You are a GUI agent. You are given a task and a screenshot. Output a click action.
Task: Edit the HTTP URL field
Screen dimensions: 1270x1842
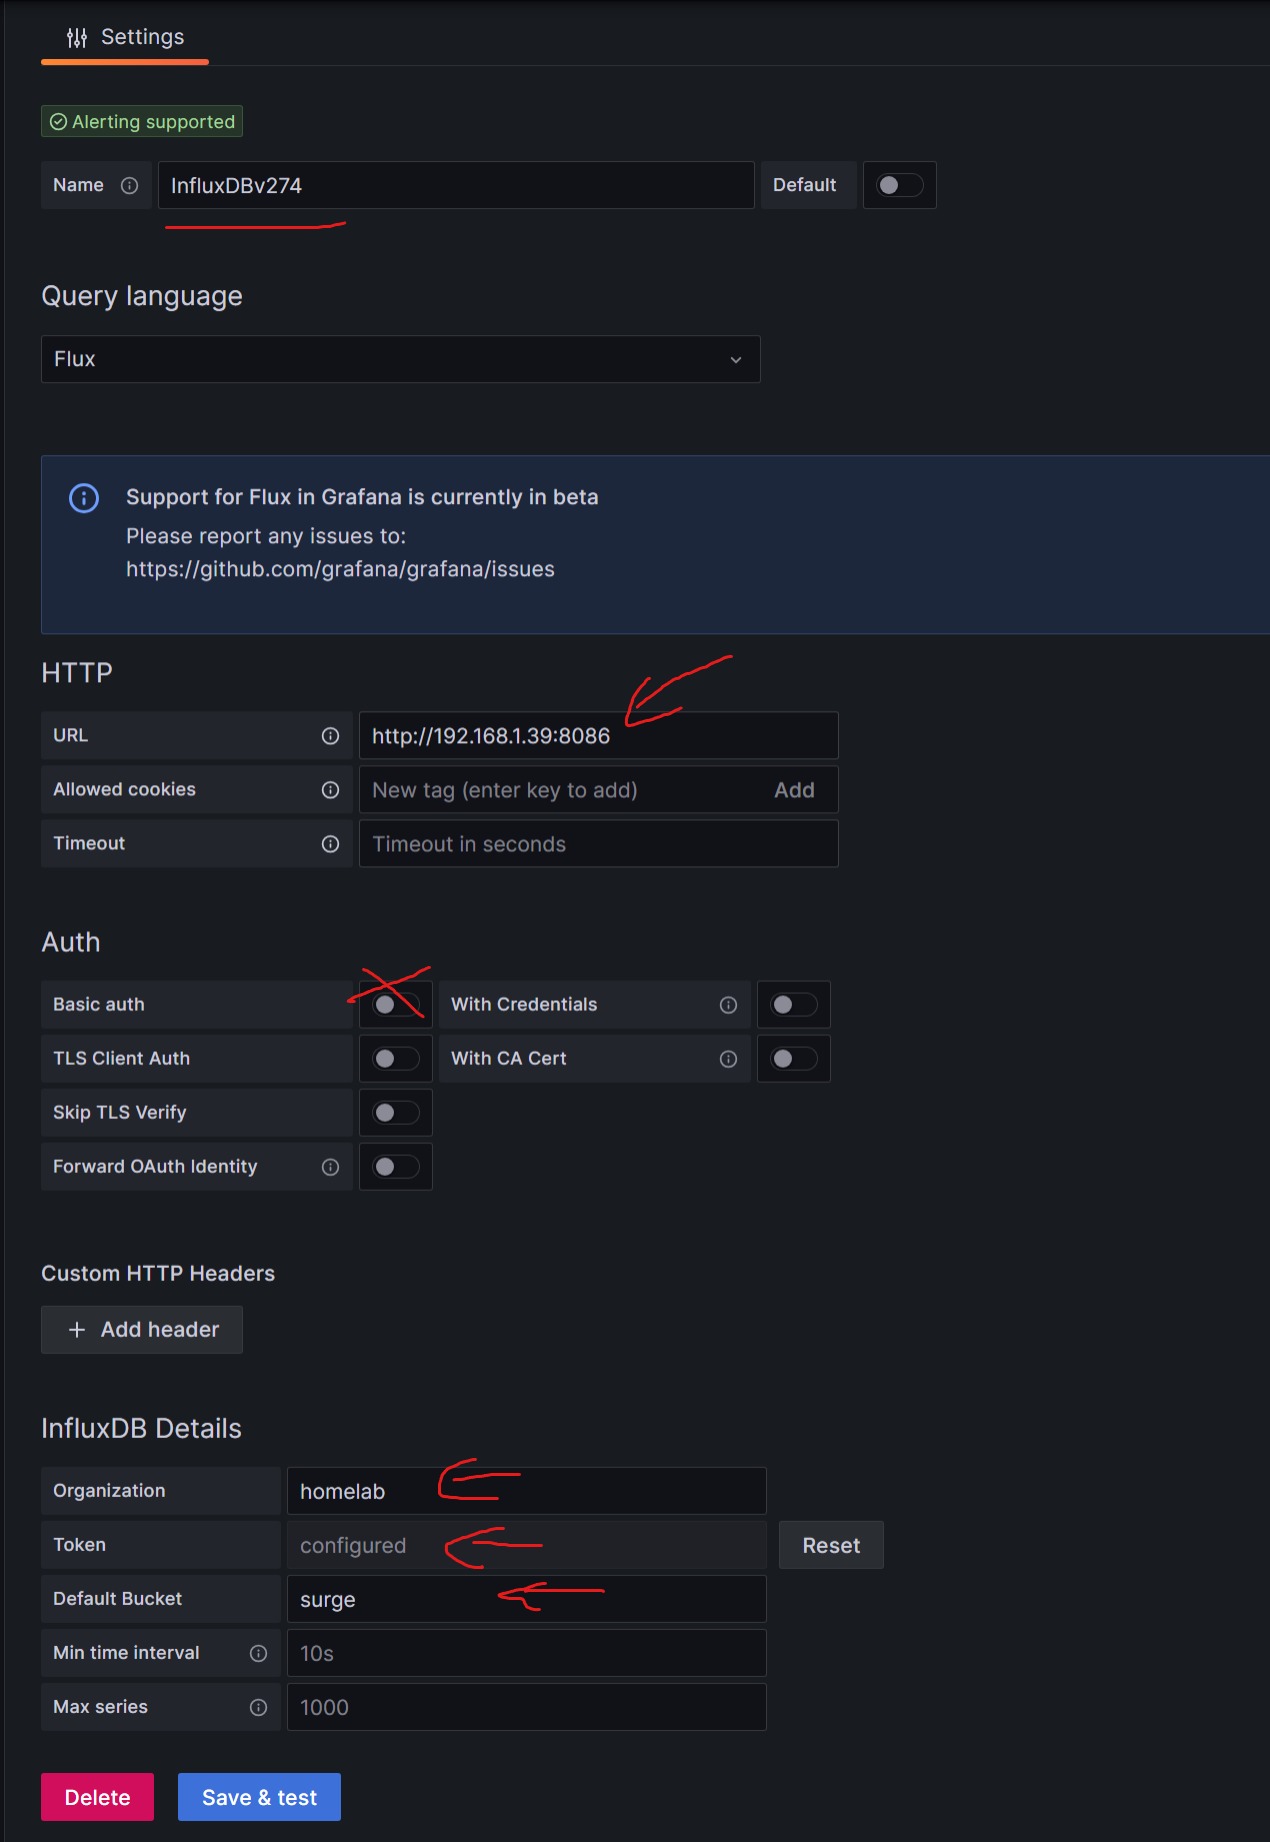pos(598,736)
